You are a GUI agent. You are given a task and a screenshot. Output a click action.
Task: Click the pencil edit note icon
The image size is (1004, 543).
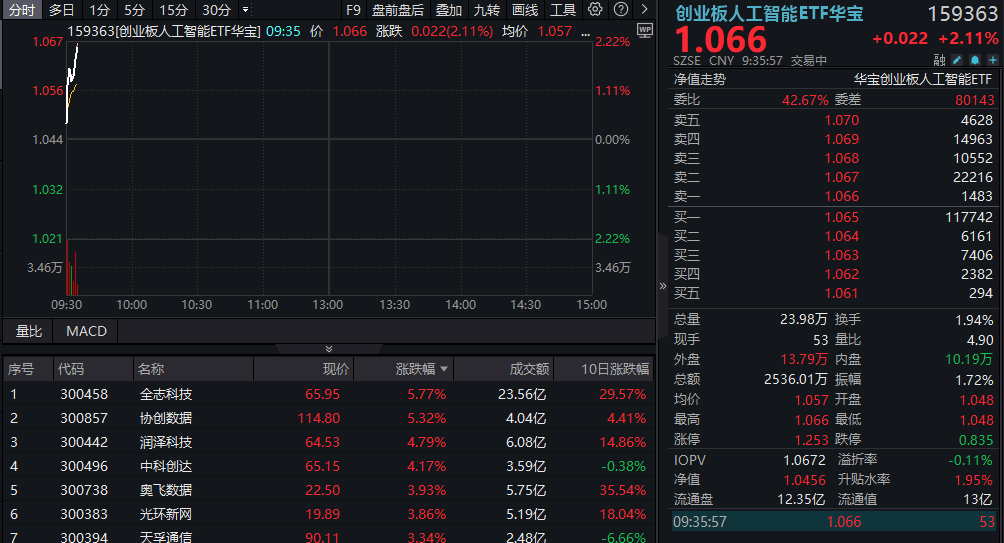957,60
